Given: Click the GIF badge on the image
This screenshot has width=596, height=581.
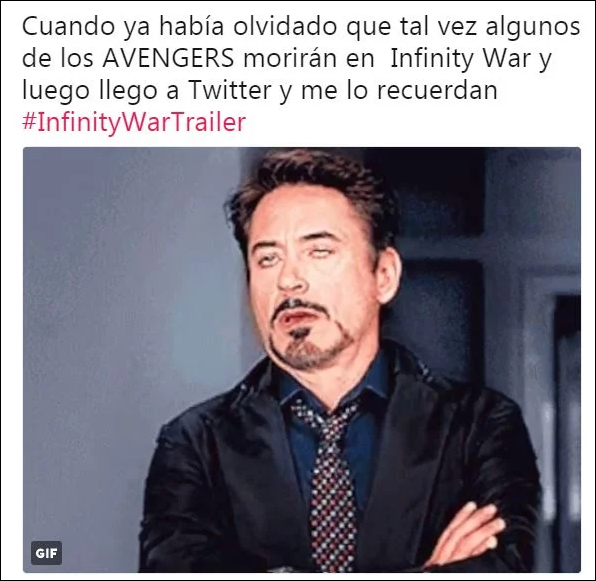Looking at the screenshot, I should click(46, 553).
